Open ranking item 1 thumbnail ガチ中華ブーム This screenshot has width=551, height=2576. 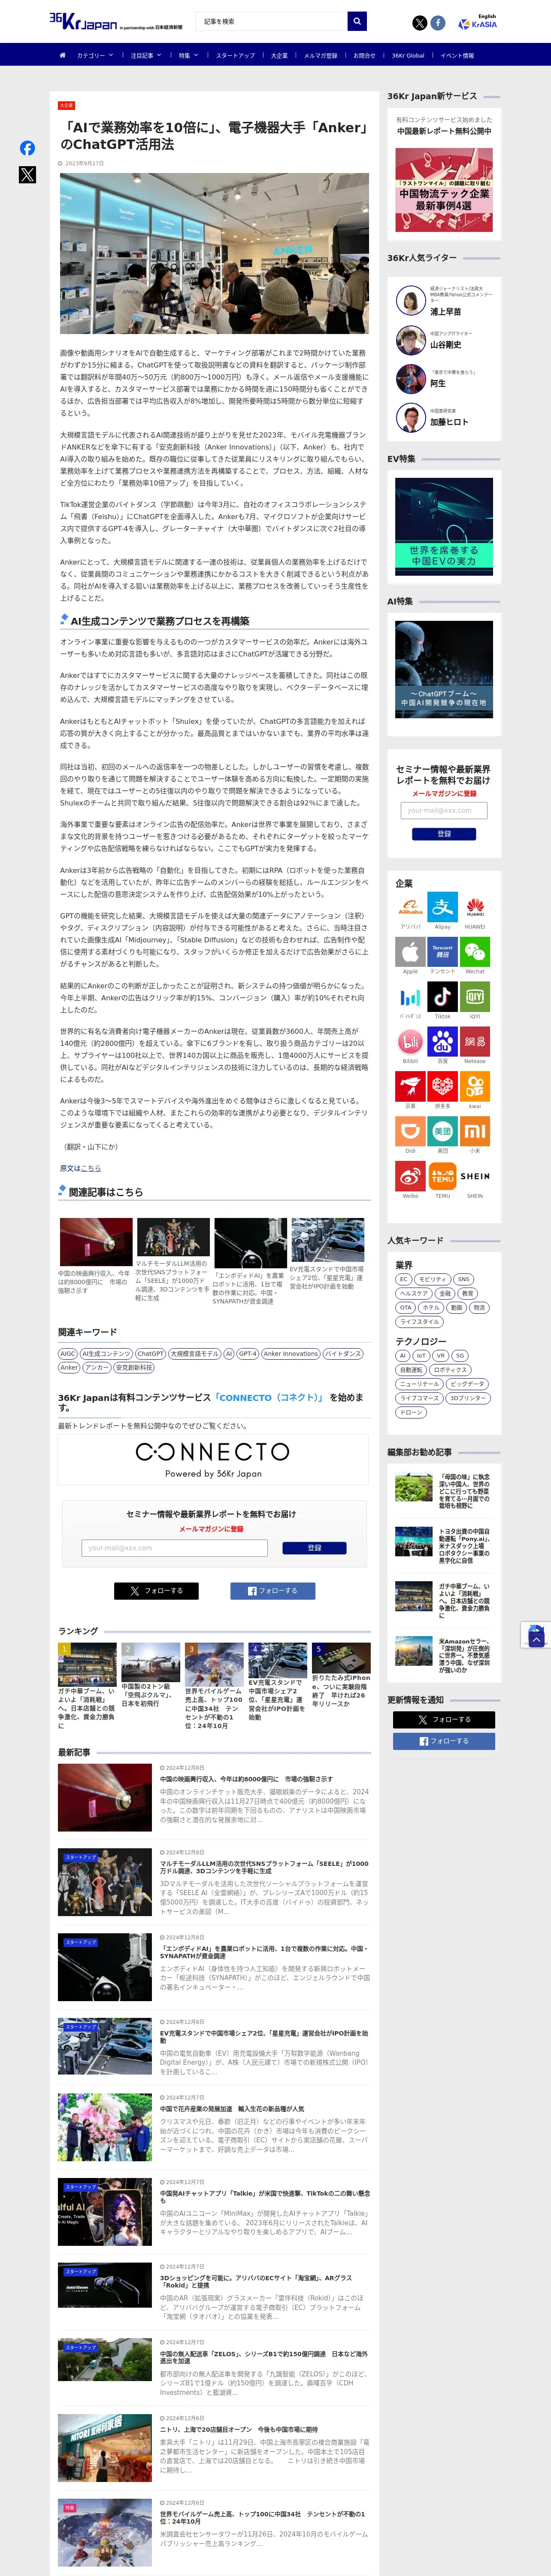87,1665
